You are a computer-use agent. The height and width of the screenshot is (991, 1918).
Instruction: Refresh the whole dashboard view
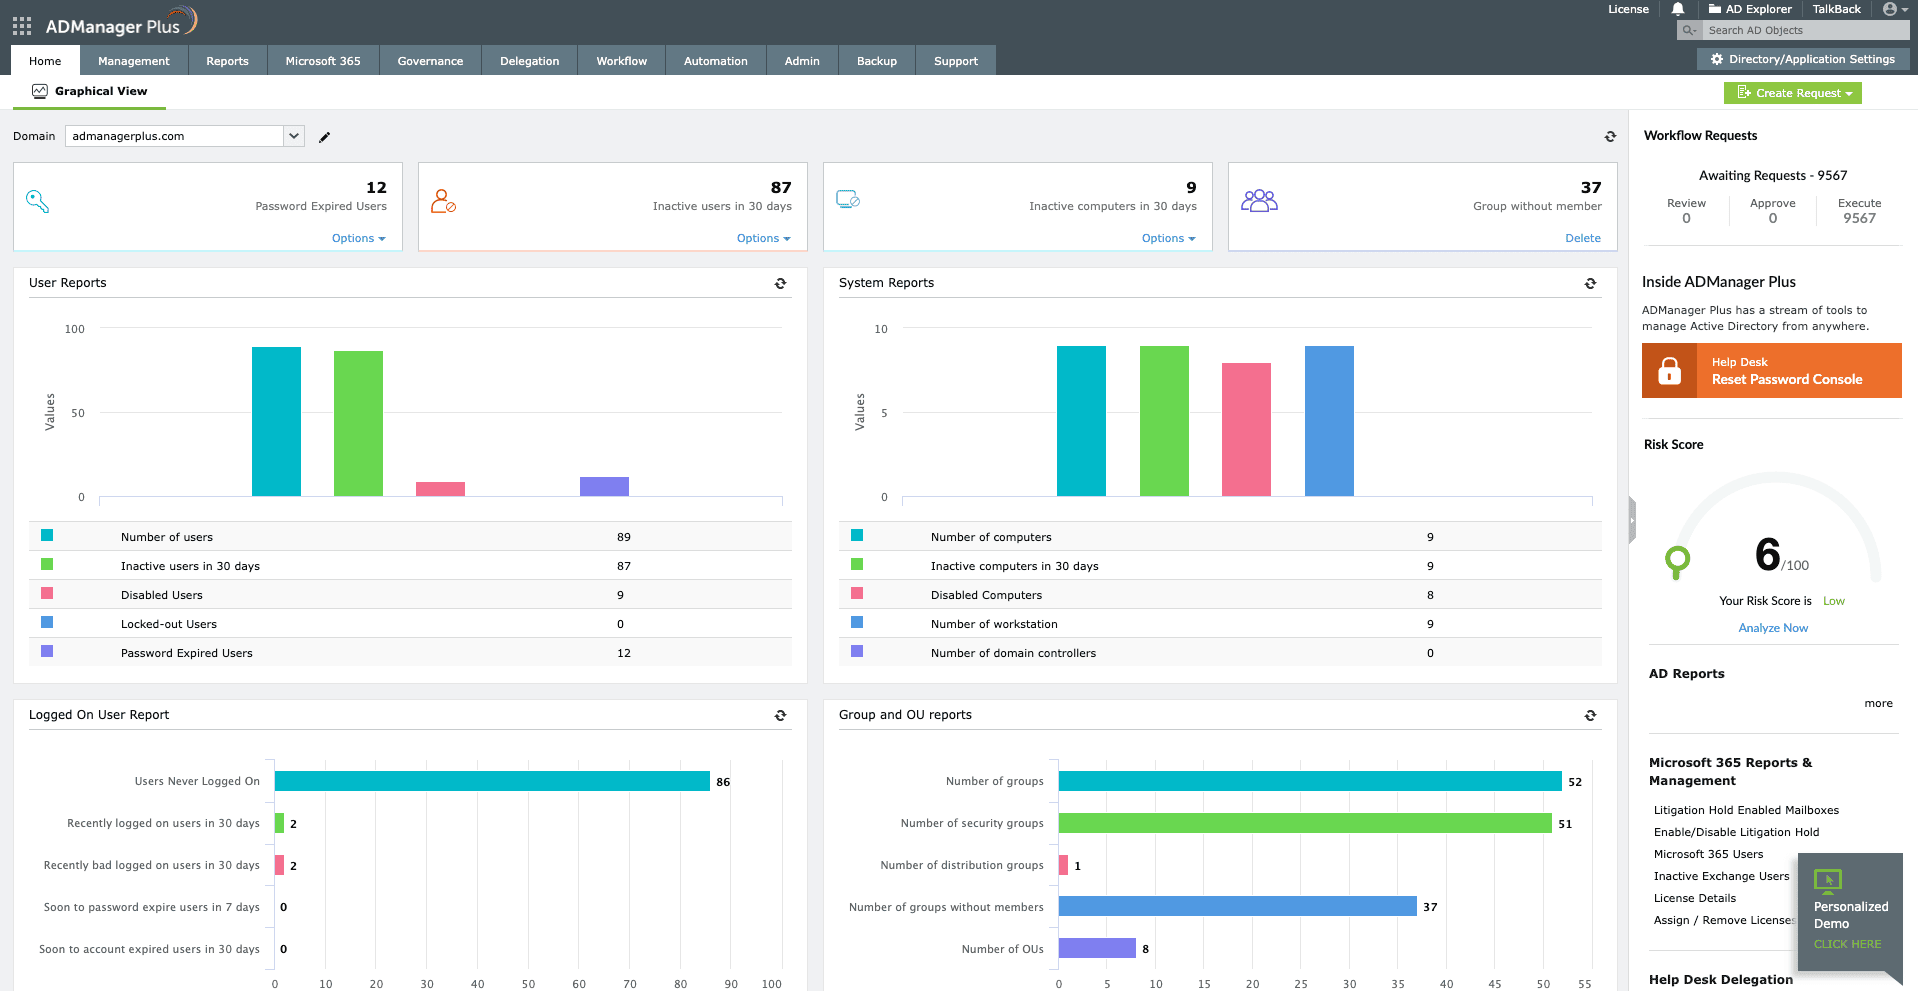tap(1610, 137)
